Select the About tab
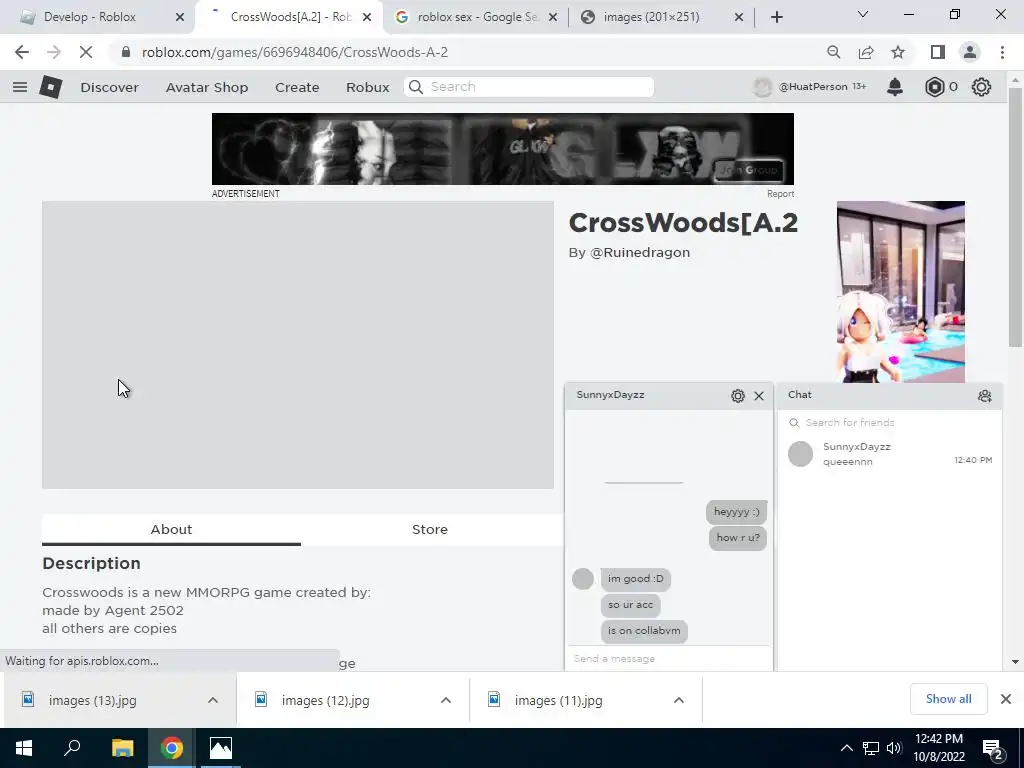 tap(171, 530)
